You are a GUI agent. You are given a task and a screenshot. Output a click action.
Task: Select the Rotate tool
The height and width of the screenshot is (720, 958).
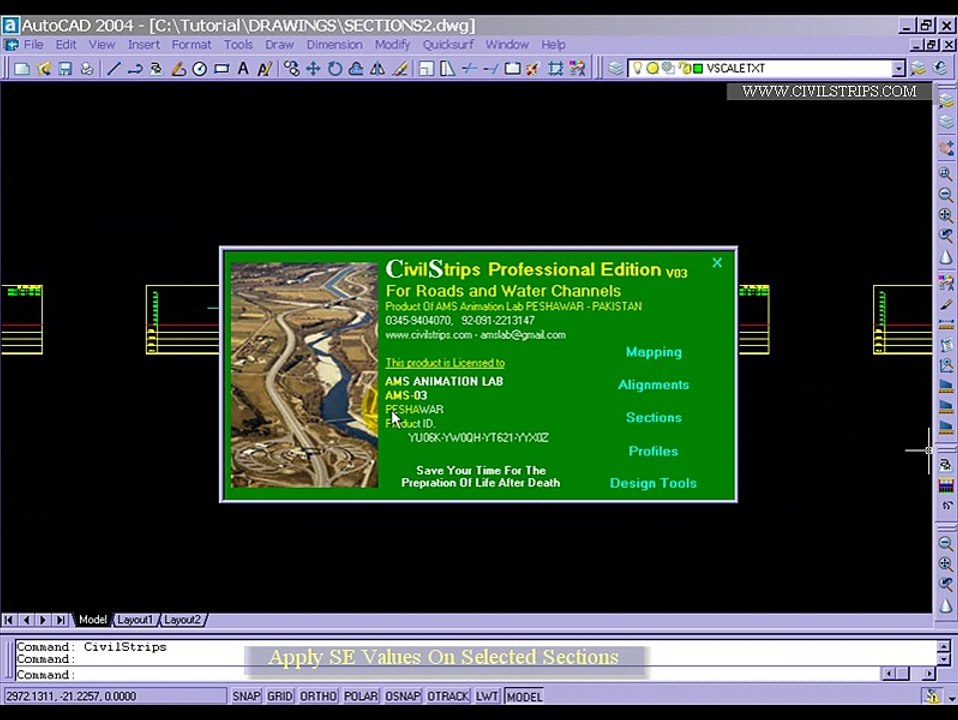335,68
